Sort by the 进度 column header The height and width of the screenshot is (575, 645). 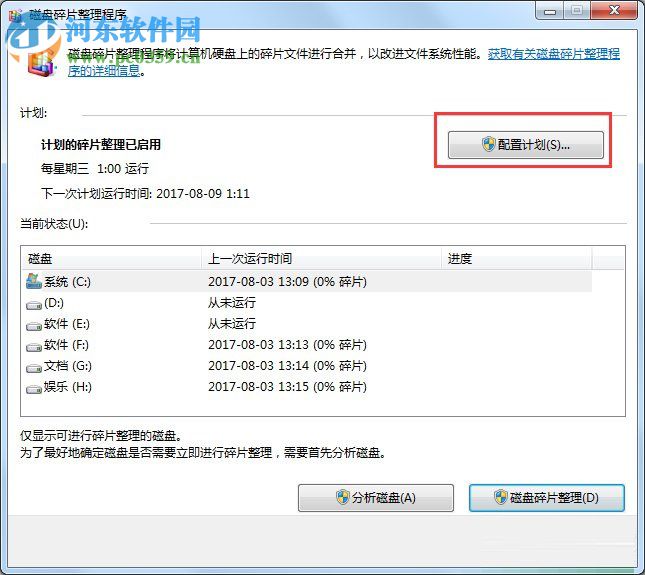[517, 259]
